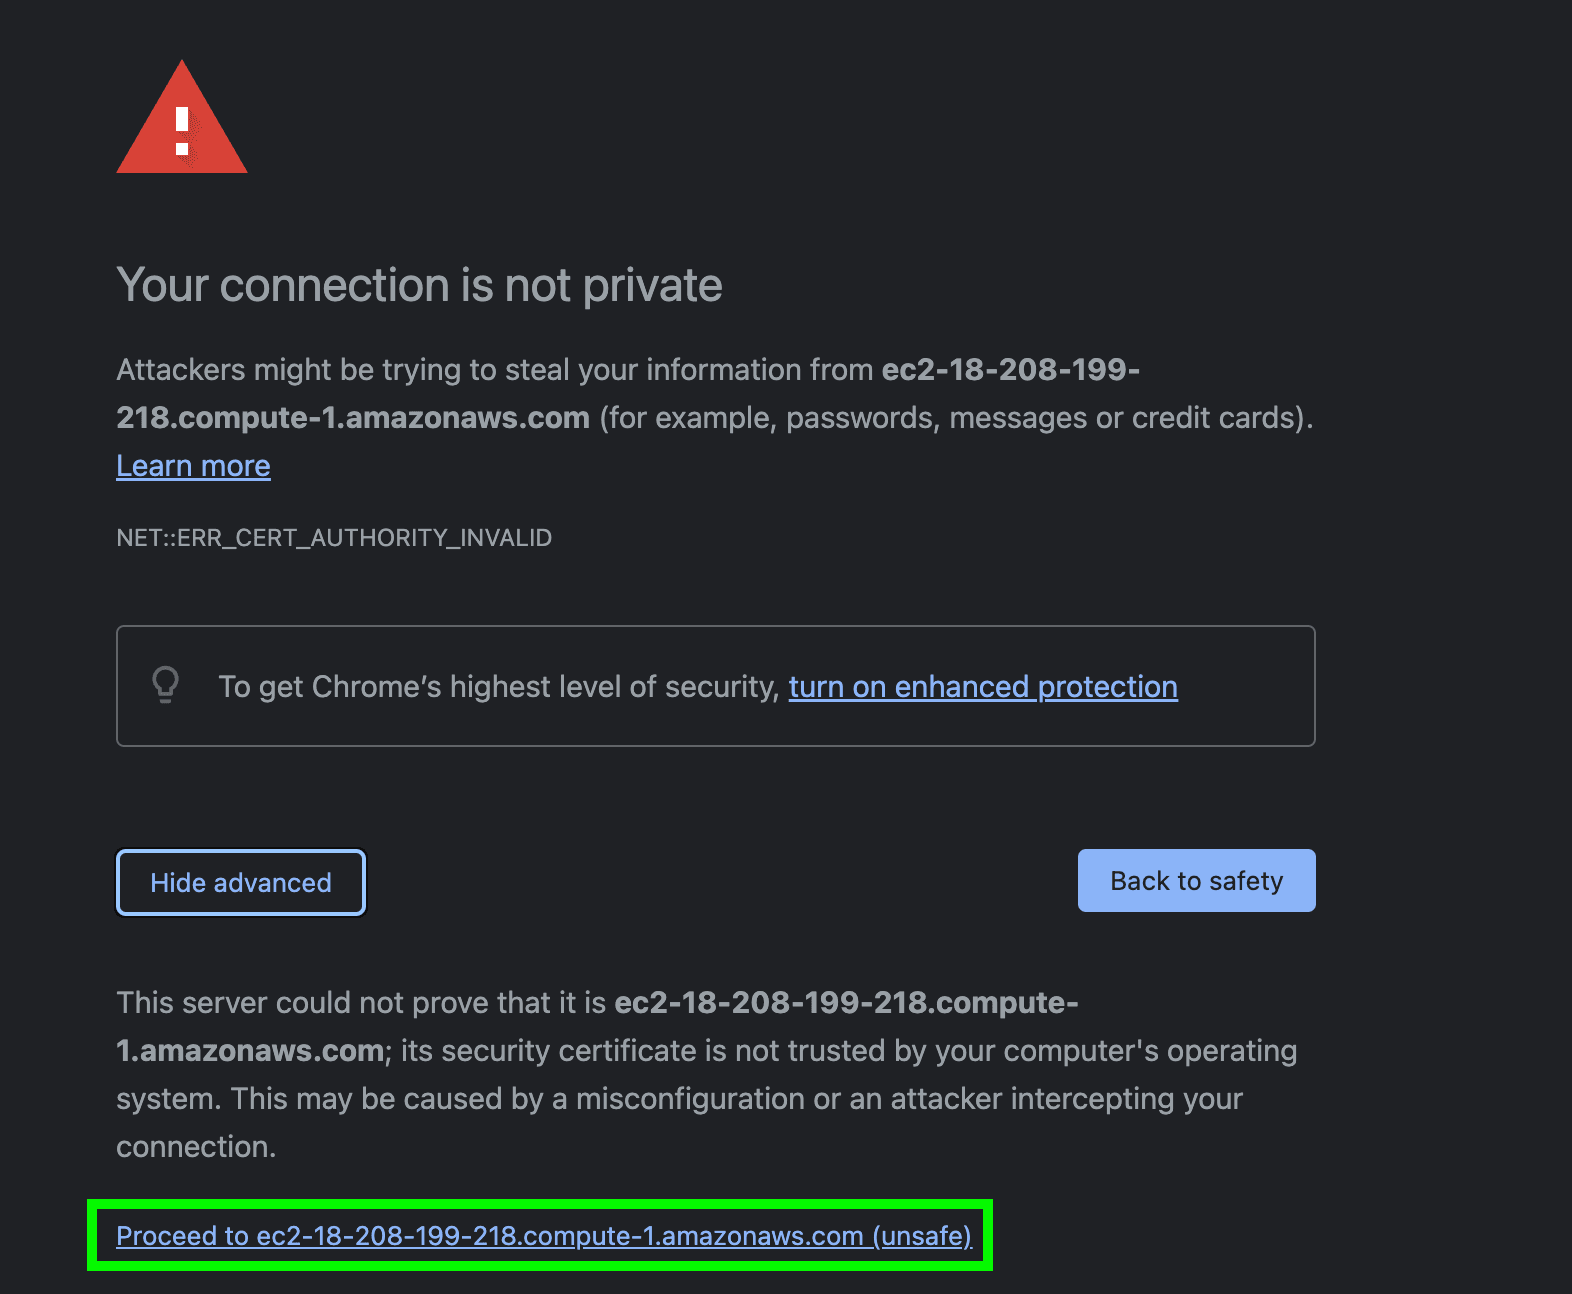Click the Chrome security tip box
This screenshot has height=1294, width=1572.
pyautogui.click(x=715, y=686)
